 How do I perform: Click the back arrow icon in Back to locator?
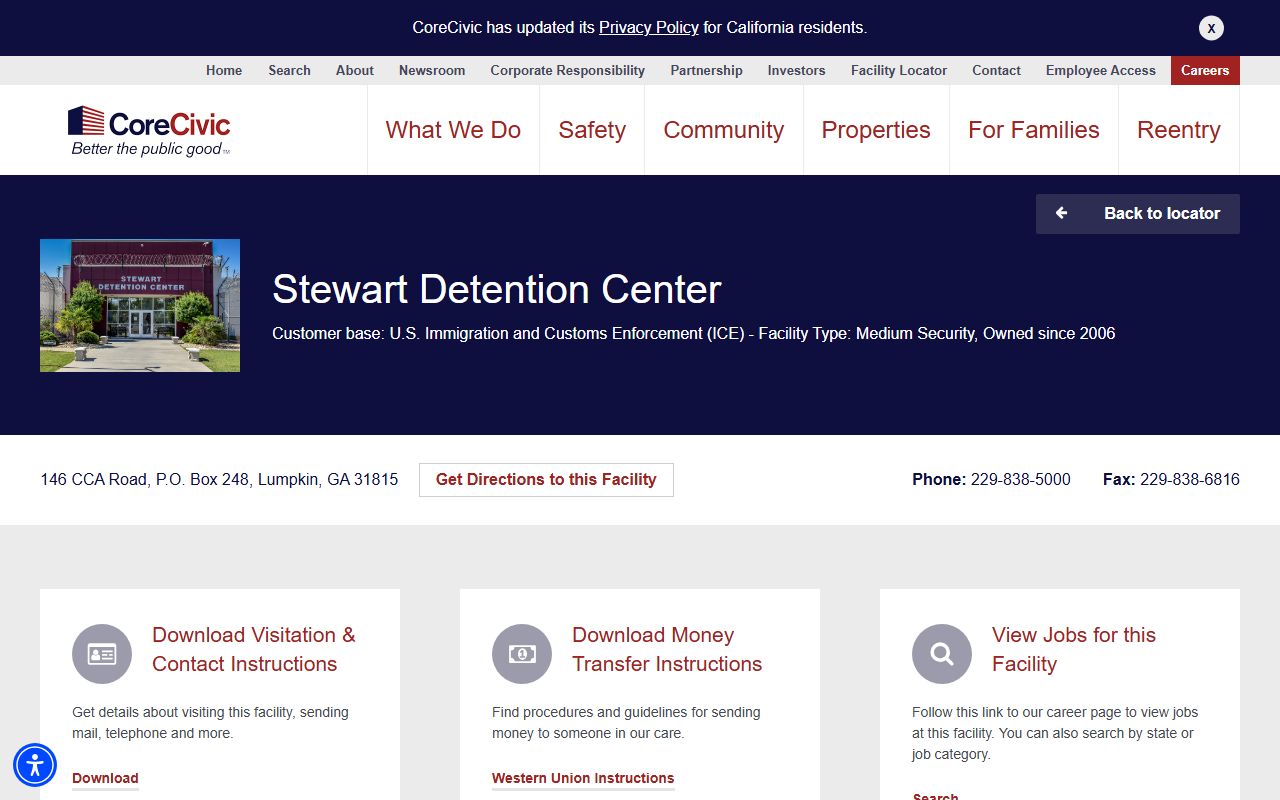1062,213
